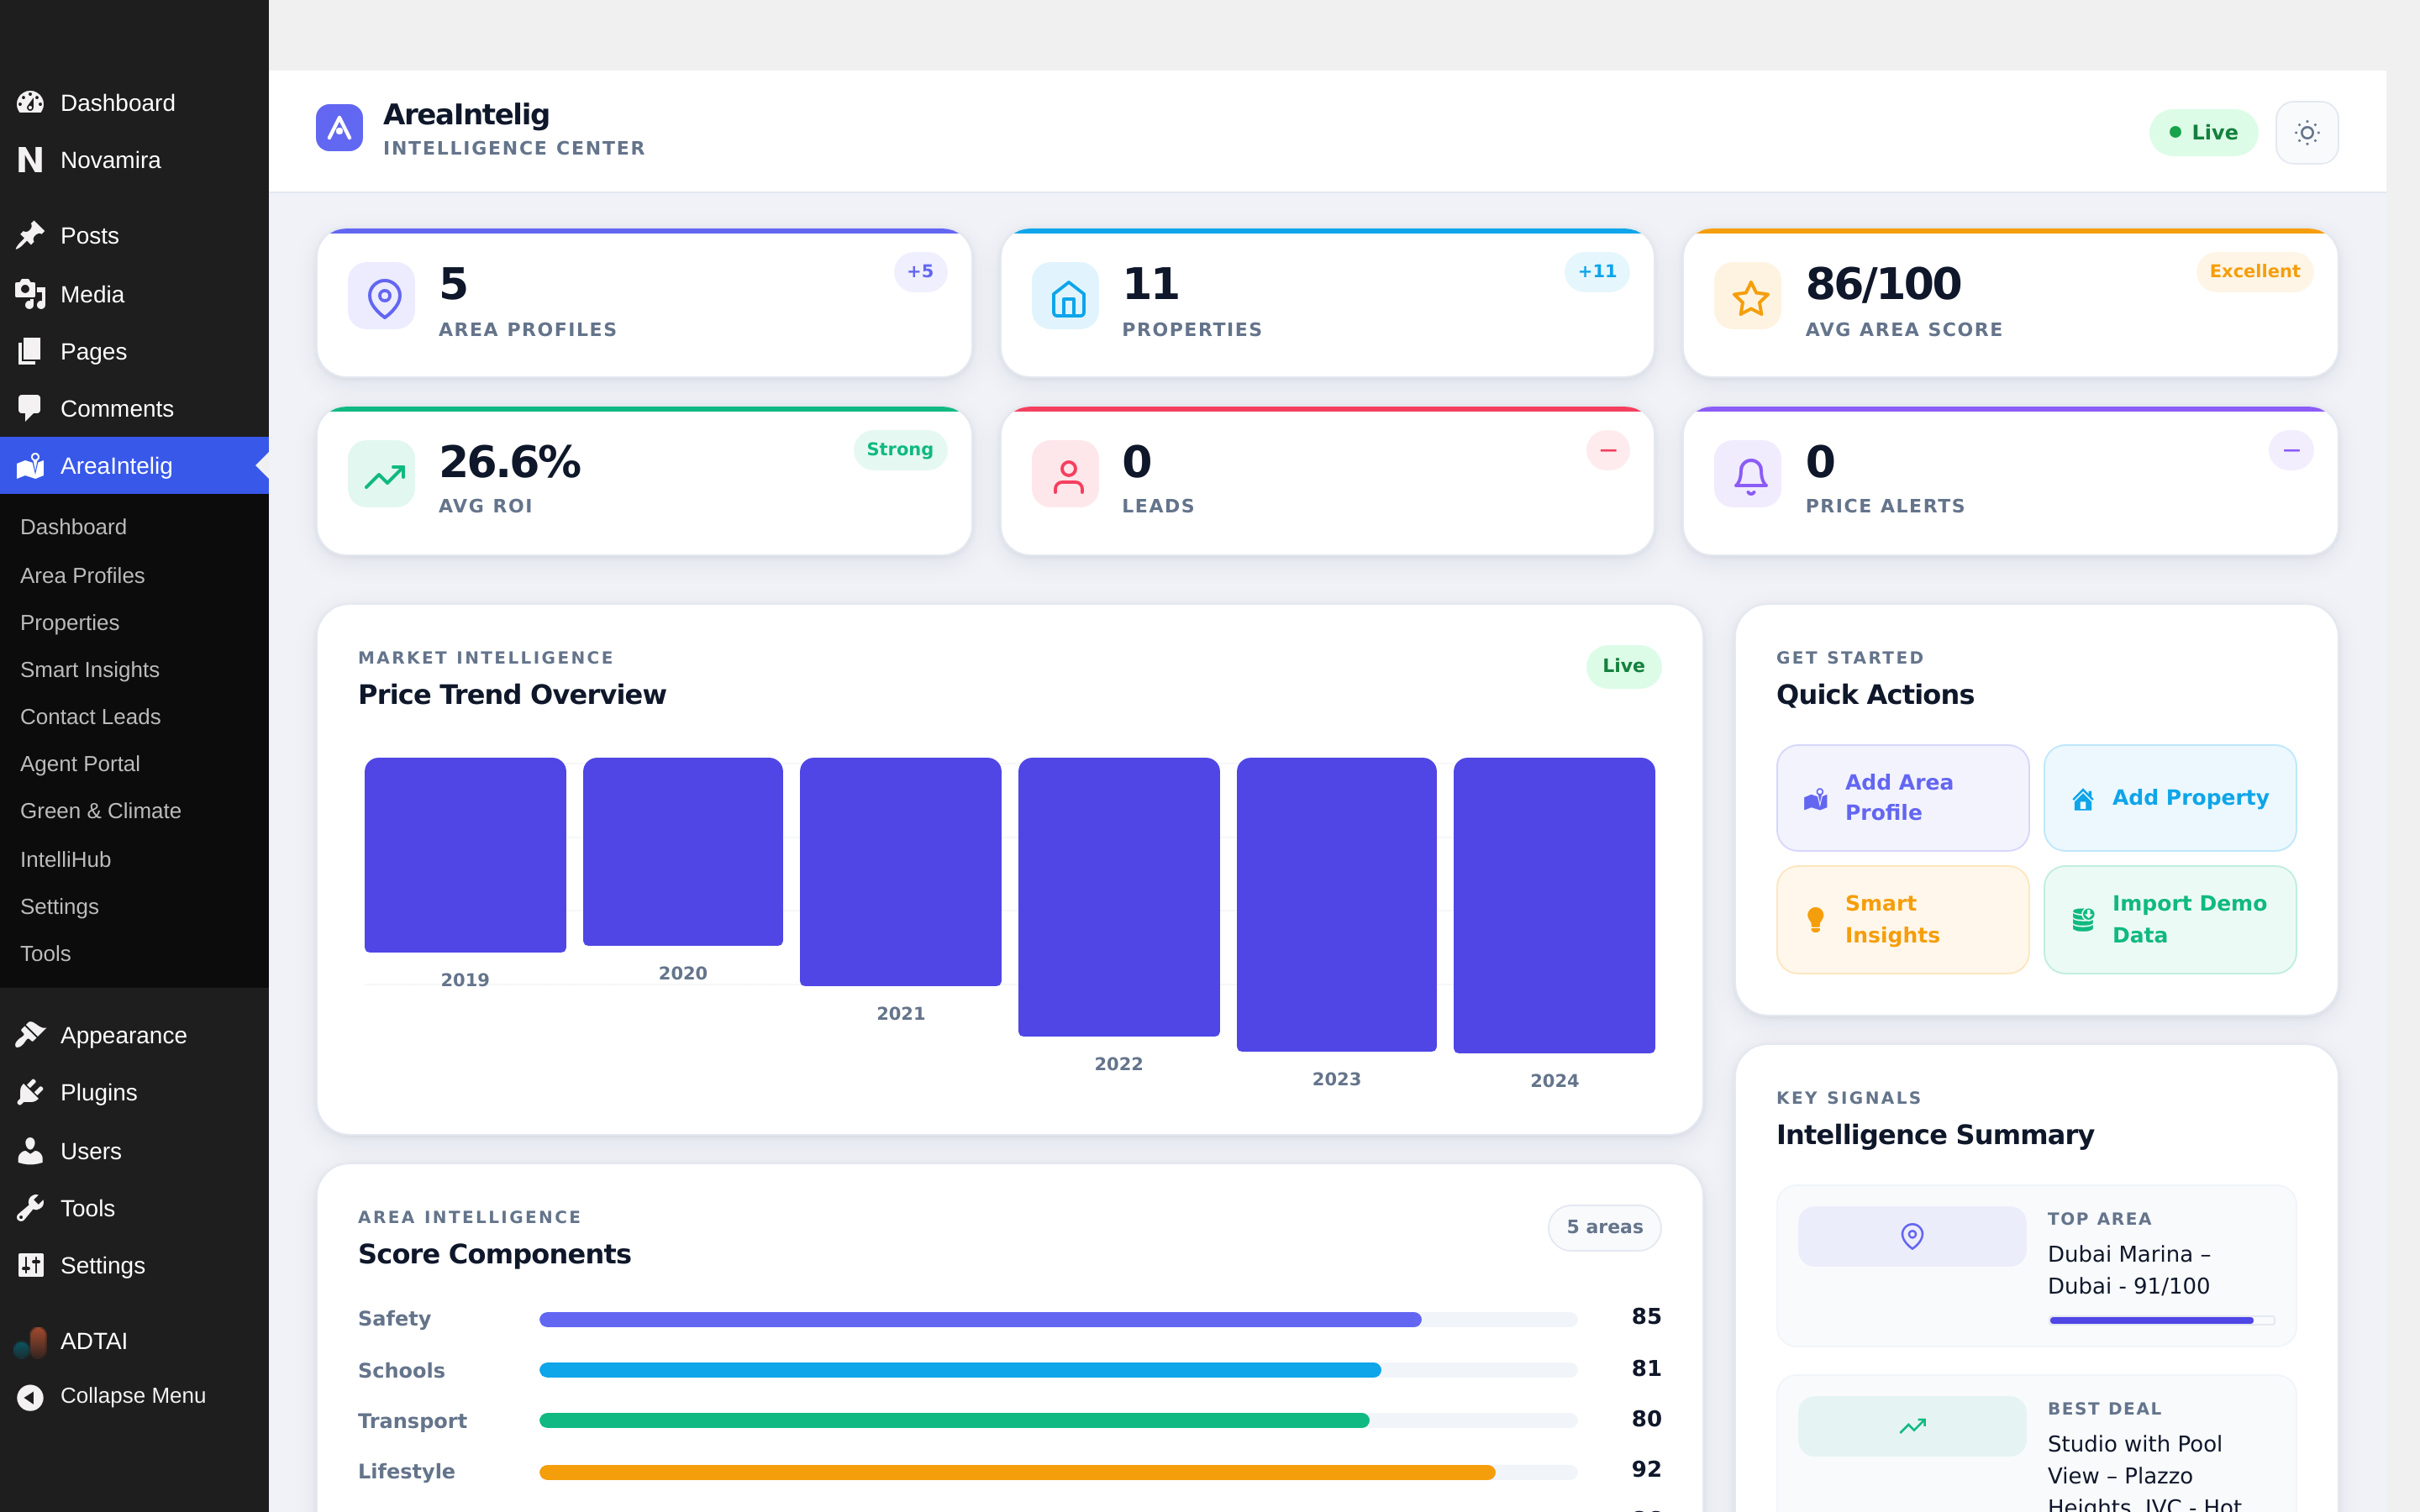Click the AreaIntelig map icon in sidebar
This screenshot has height=1512, width=2420.
[30, 465]
